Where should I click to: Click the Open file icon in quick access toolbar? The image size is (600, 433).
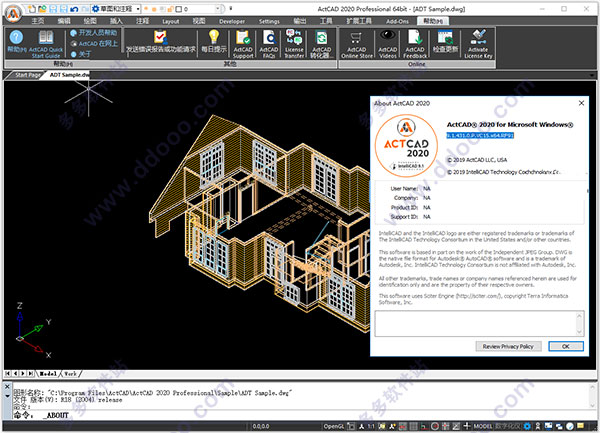tap(42, 9)
